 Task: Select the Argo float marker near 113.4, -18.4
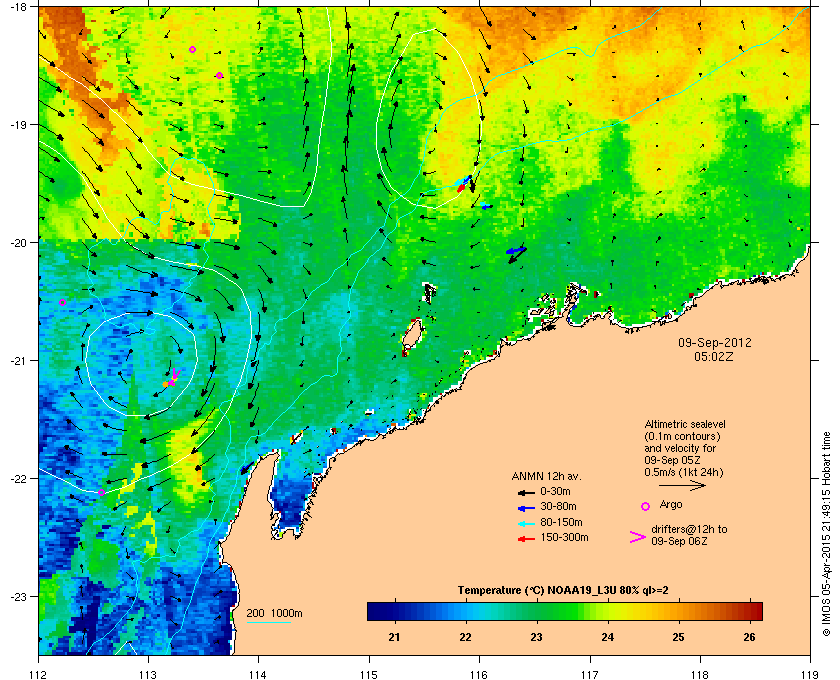pos(192,49)
